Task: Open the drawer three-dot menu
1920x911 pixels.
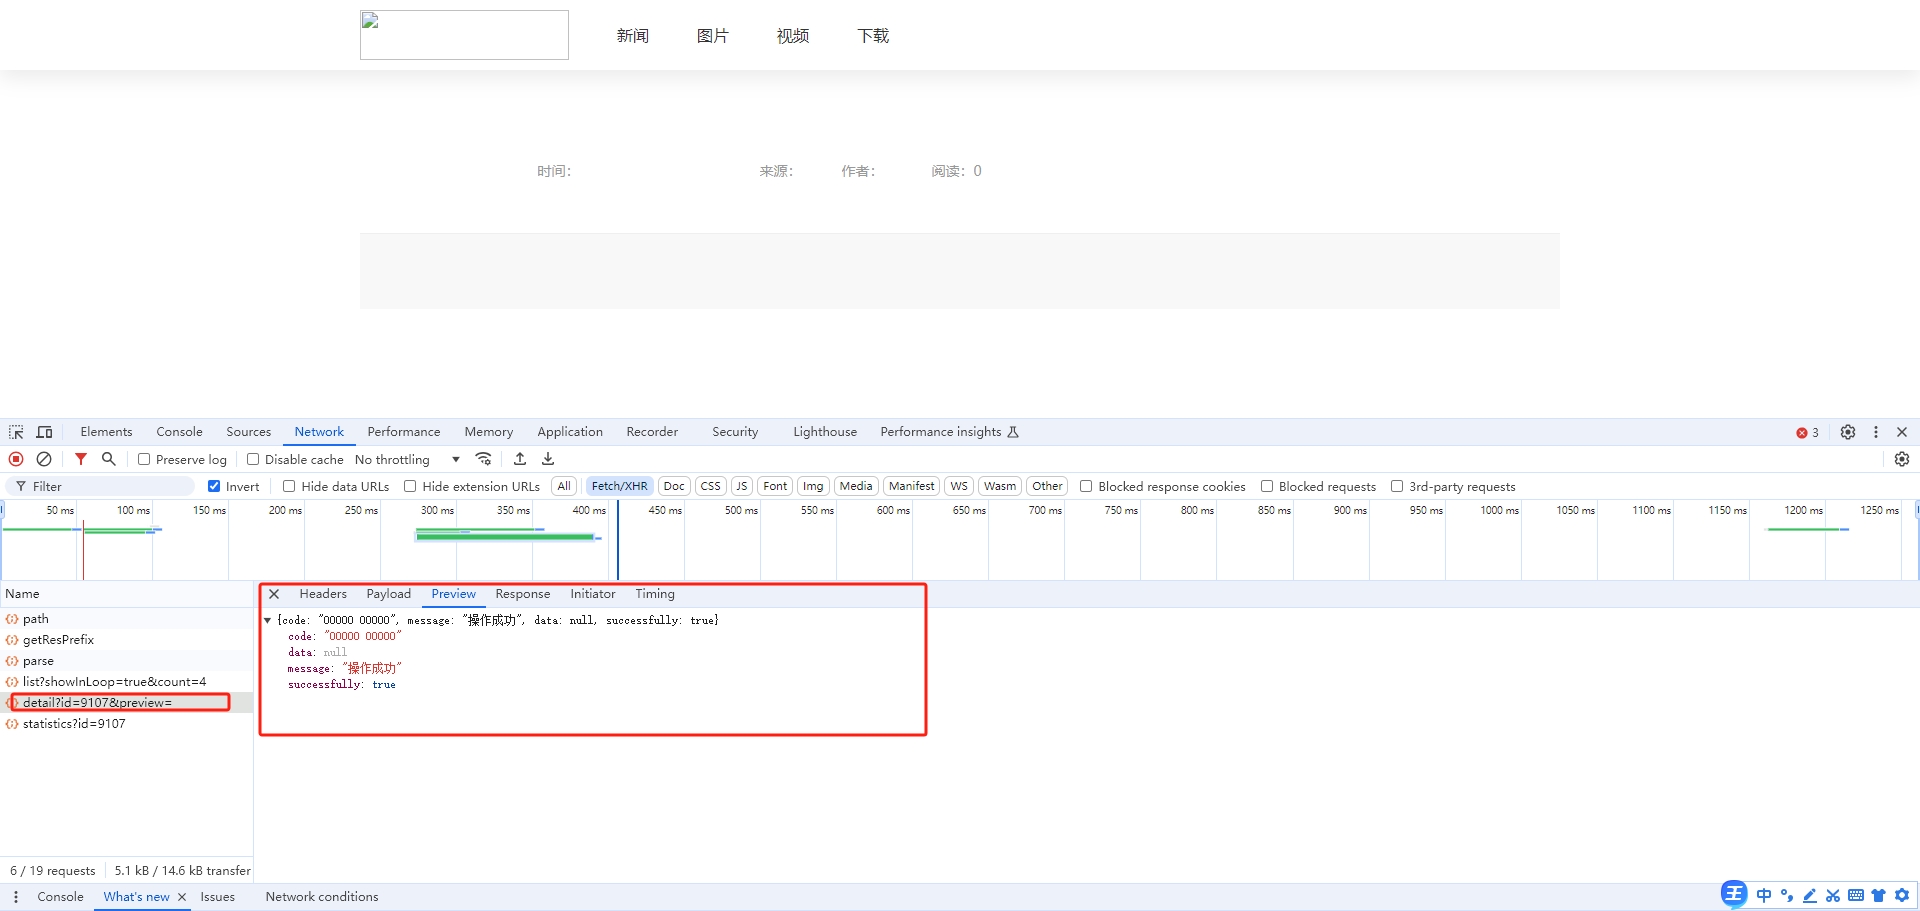Action: (x=16, y=897)
